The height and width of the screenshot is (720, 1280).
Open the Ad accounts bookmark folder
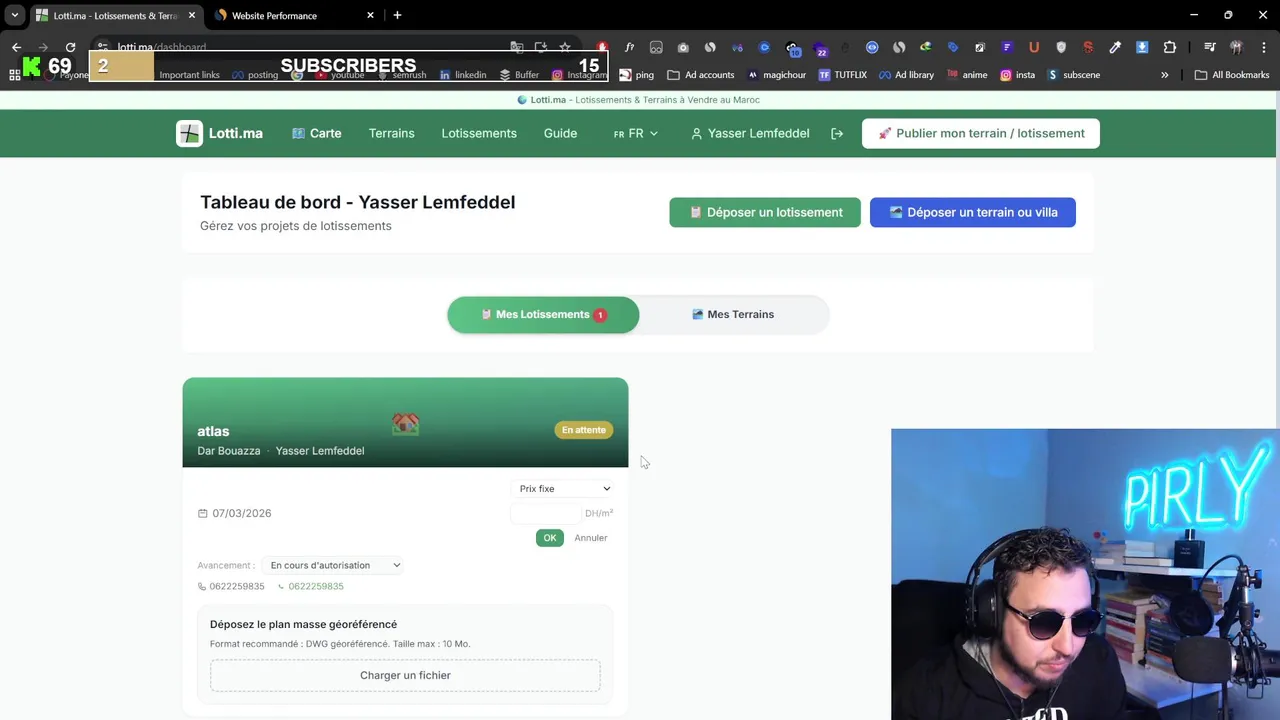pyautogui.click(x=700, y=75)
